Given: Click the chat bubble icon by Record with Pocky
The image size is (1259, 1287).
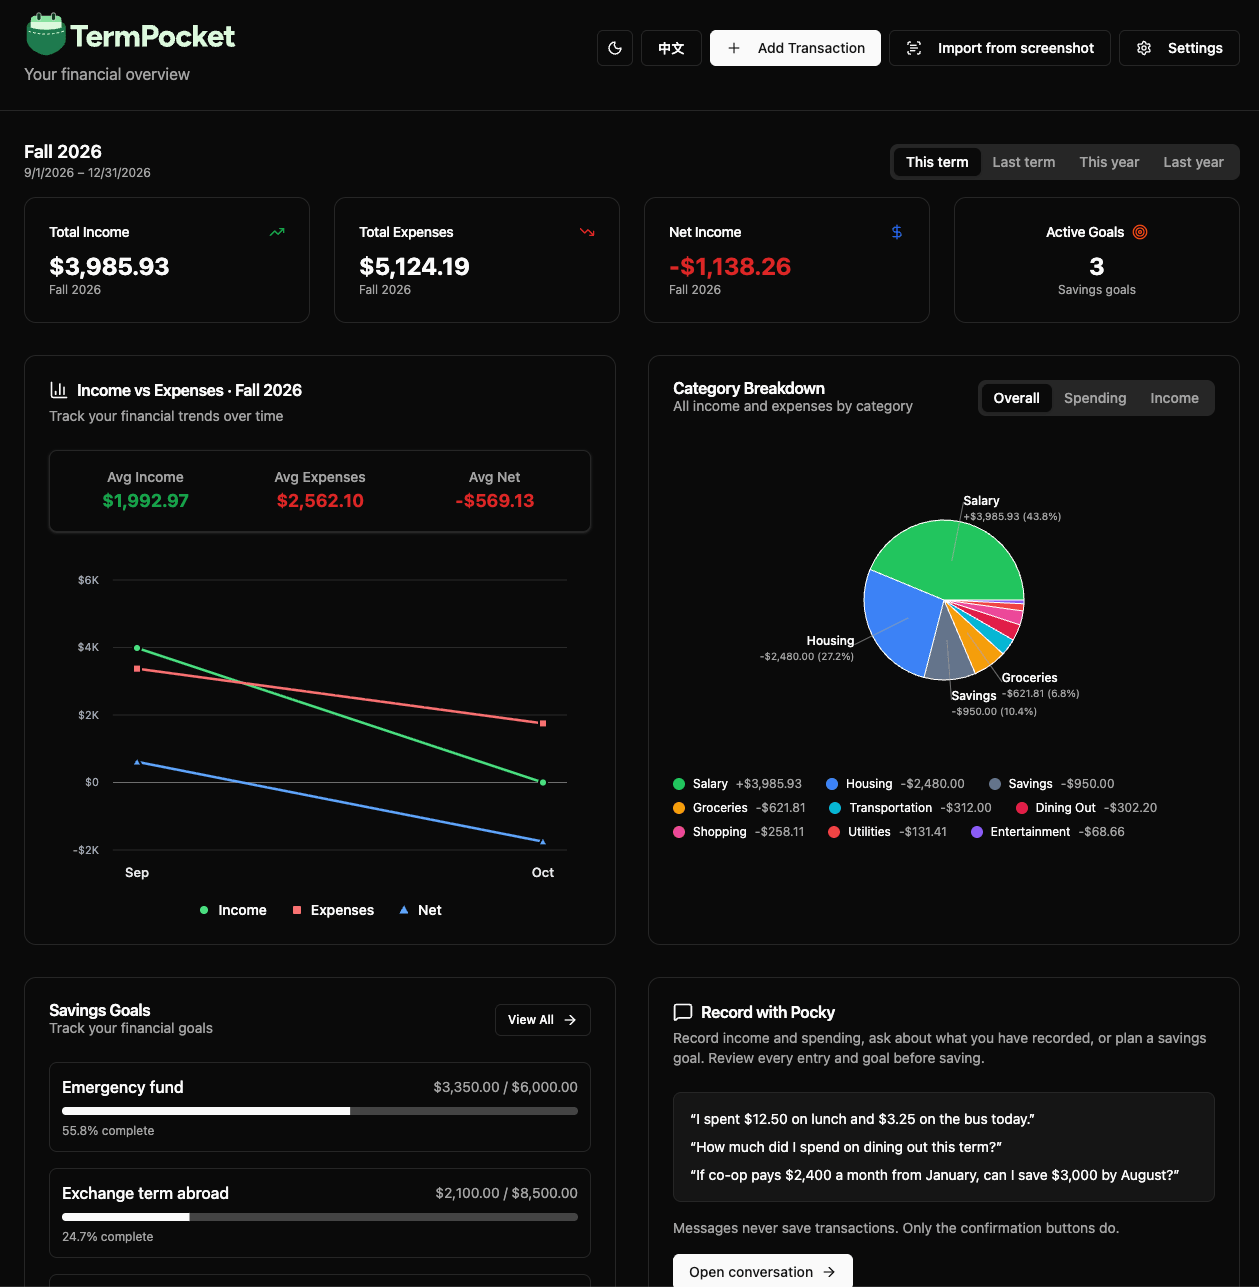Looking at the screenshot, I should coord(683,1012).
